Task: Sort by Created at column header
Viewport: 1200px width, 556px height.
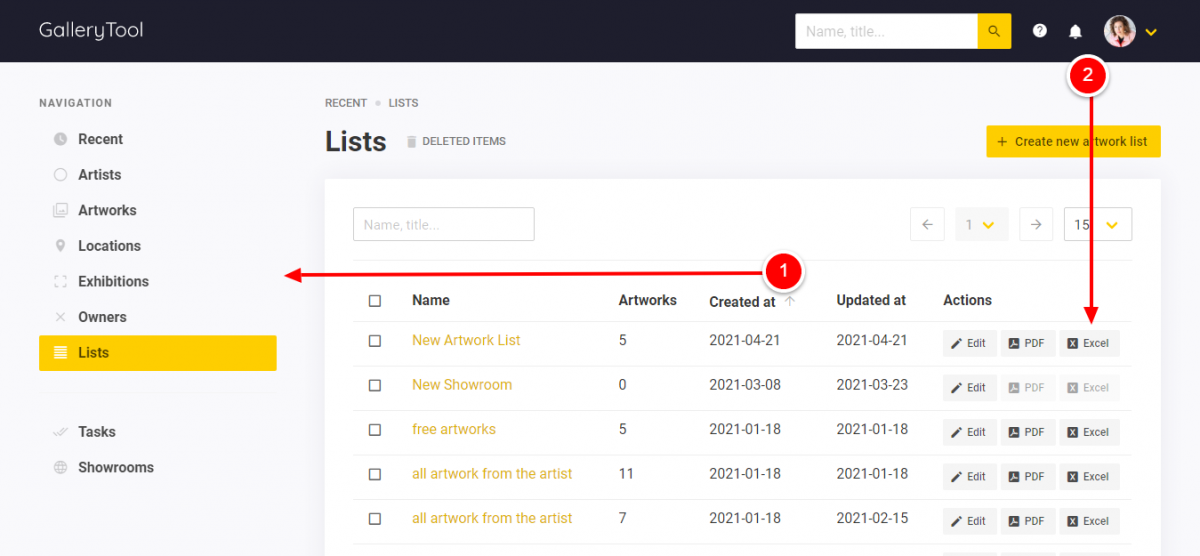Action: [x=742, y=301]
